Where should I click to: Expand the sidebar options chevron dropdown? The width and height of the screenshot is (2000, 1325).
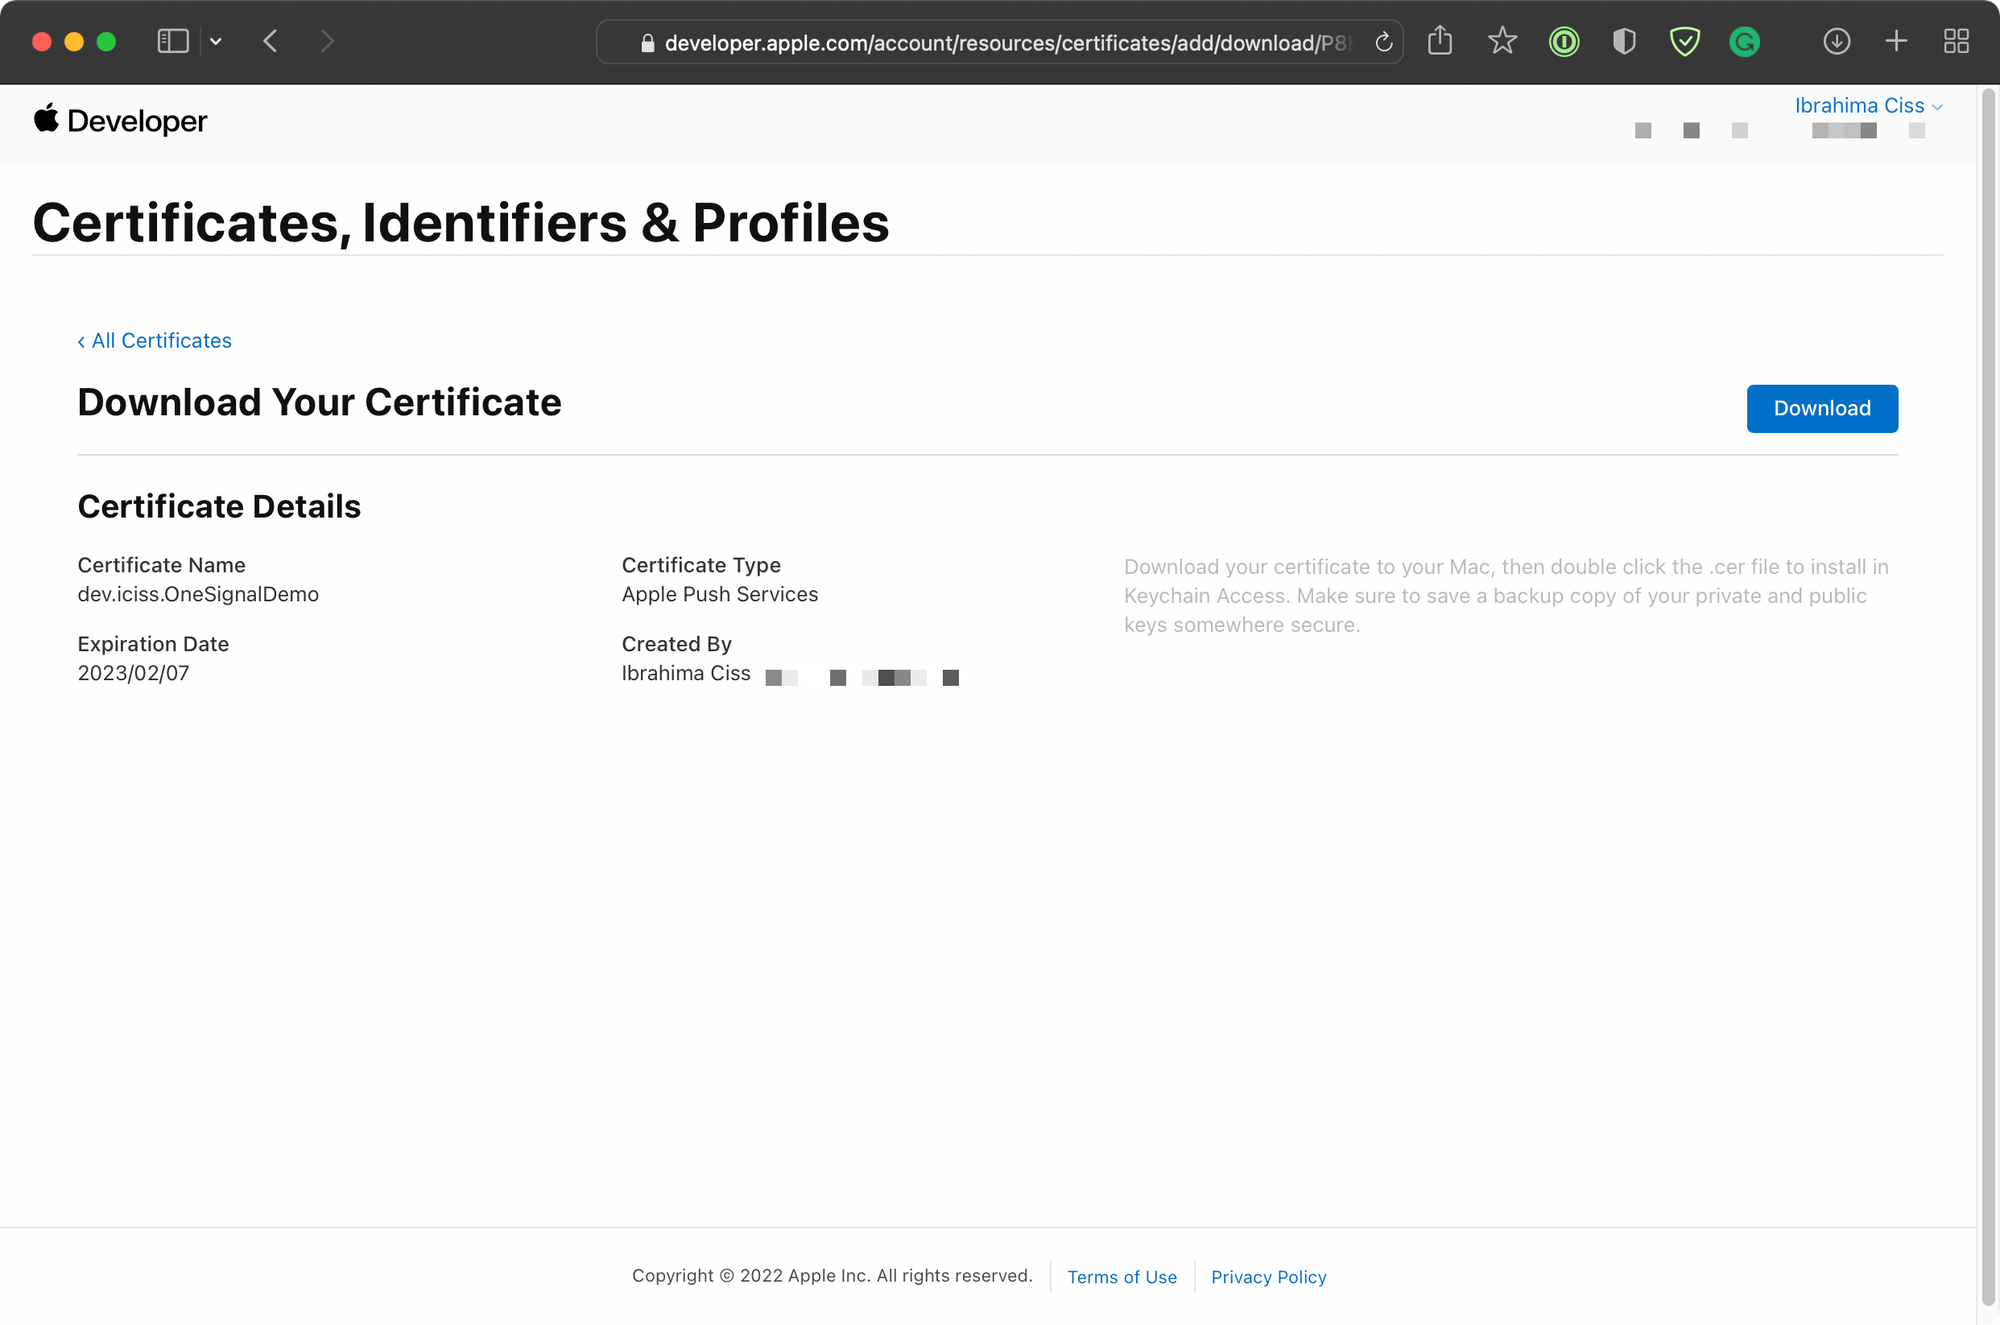[216, 41]
